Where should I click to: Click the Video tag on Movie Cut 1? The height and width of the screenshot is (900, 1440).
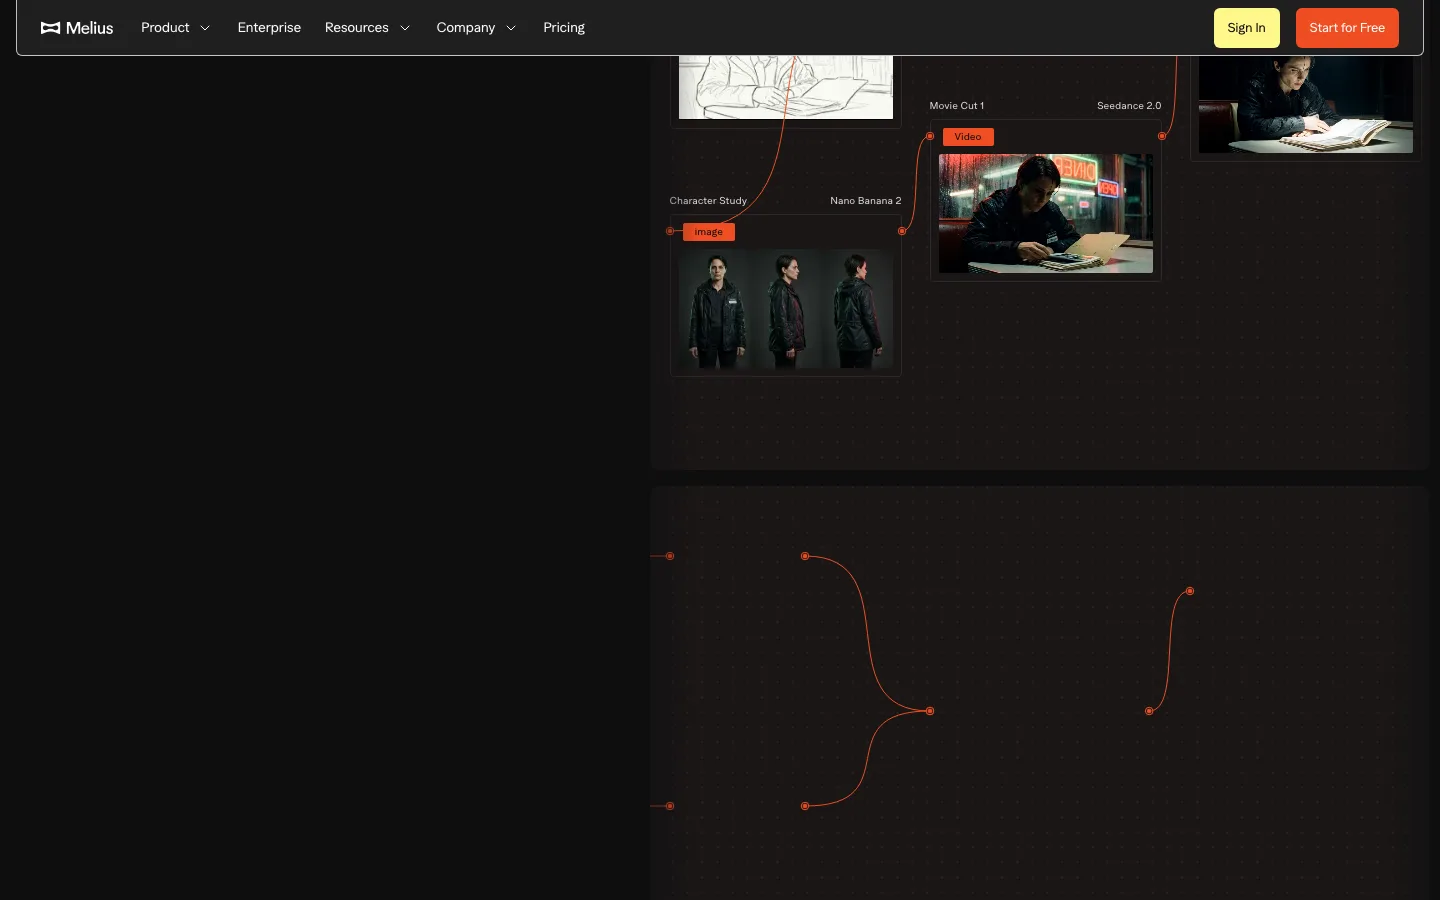(x=968, y=137)
